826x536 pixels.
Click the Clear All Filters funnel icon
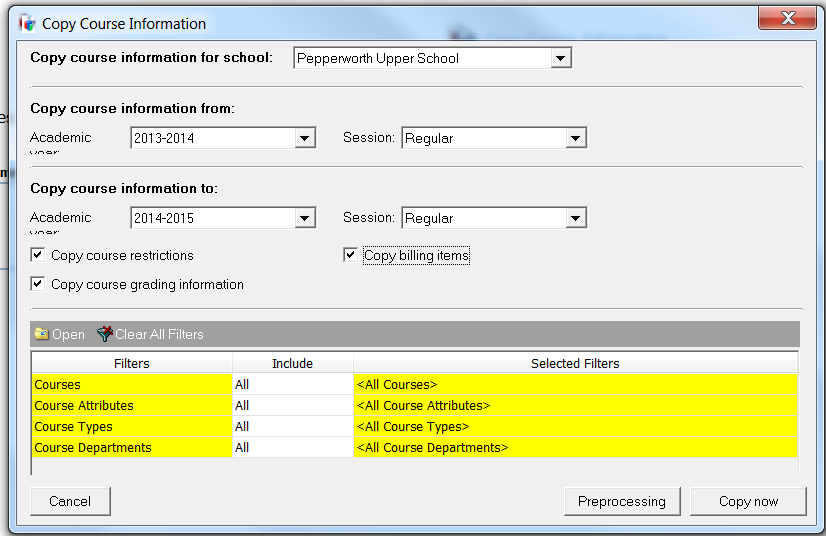(105, 334)
